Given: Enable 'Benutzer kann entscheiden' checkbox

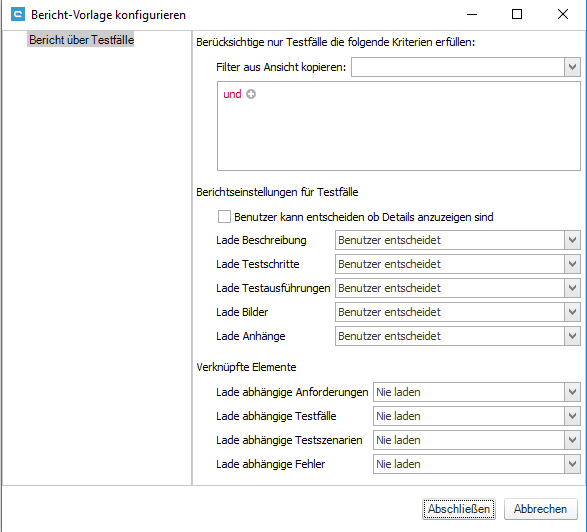Looking at the screenshot, I should [x=224, y=217].
